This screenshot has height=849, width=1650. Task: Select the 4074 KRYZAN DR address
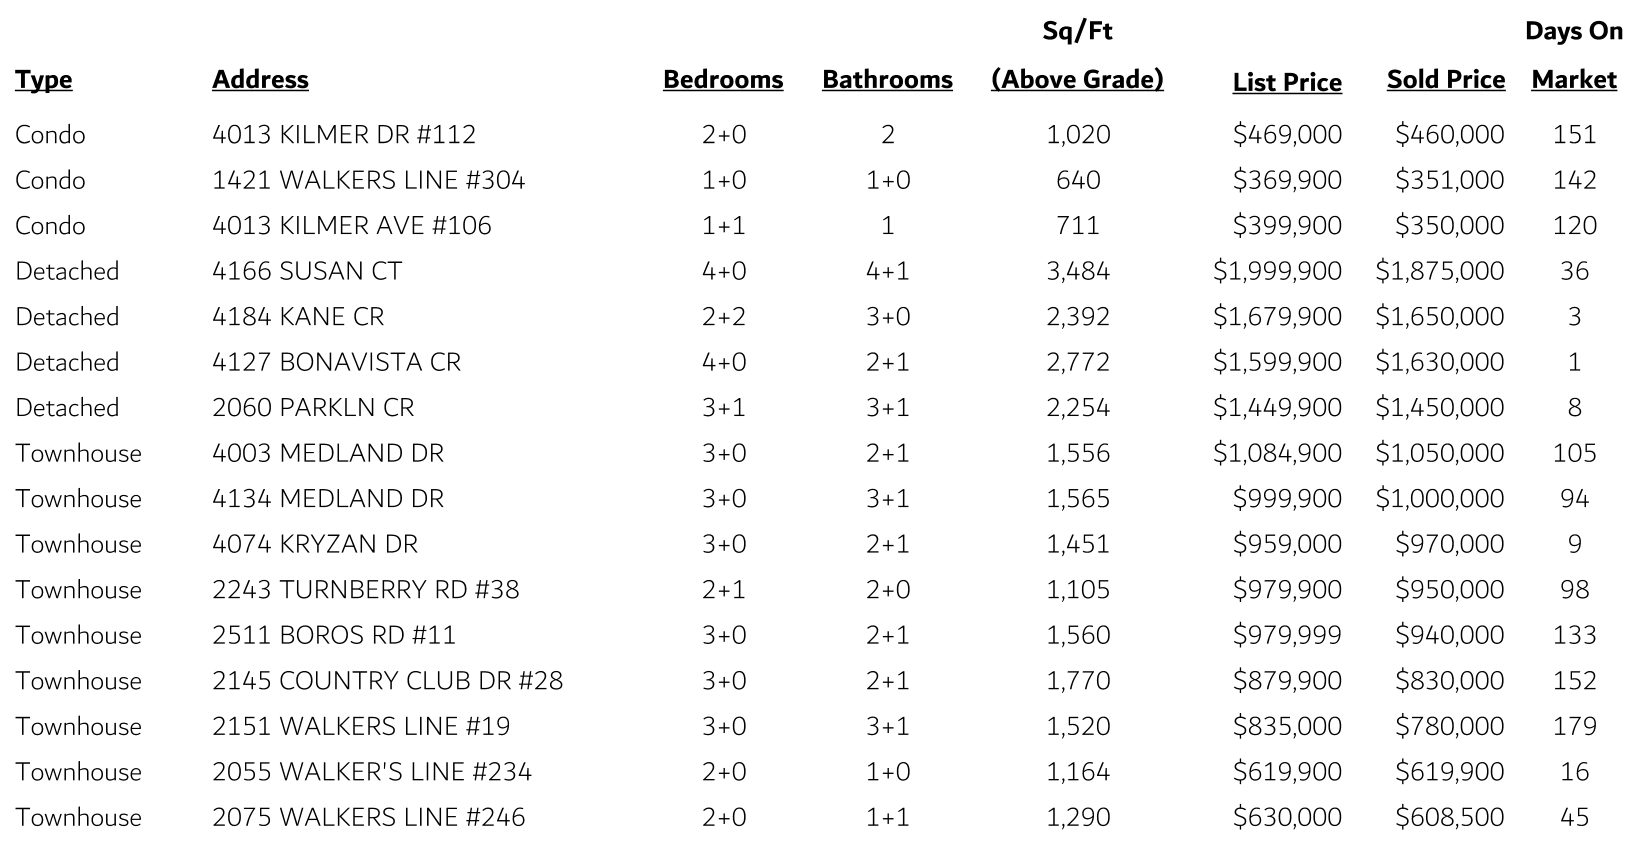[315, 544]
